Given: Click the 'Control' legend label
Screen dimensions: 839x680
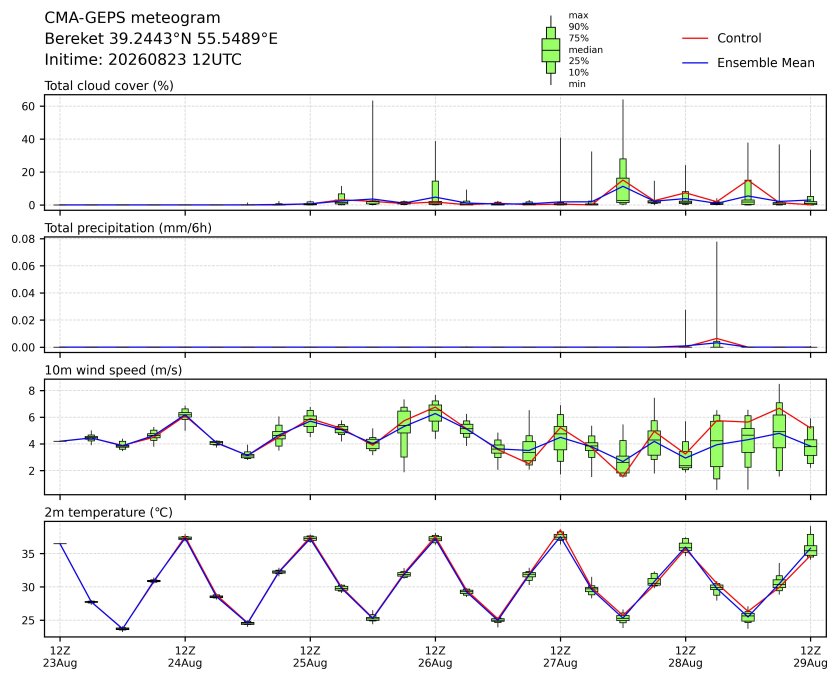Looking at the screenshot, I should 739,38.
